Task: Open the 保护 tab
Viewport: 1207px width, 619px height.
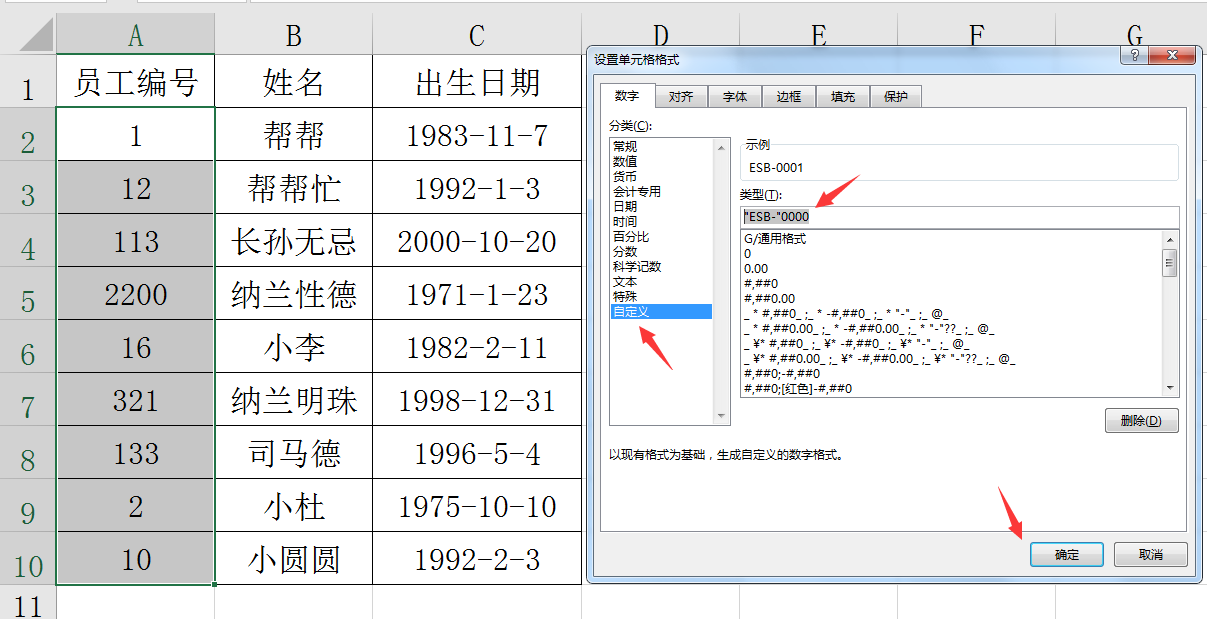Action: coord(896,97)
